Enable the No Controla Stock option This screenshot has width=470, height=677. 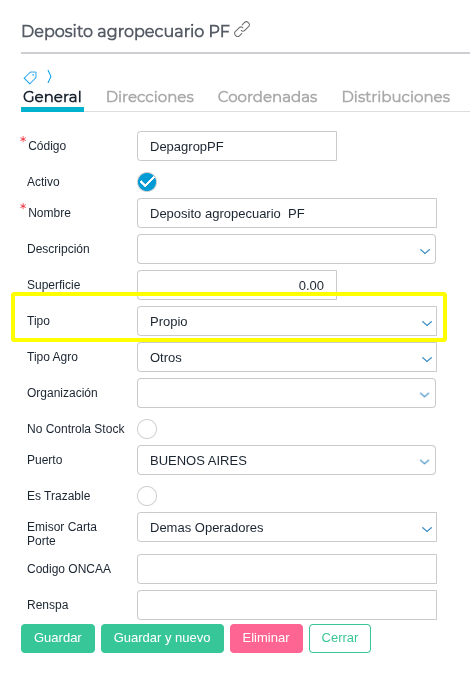147,429
